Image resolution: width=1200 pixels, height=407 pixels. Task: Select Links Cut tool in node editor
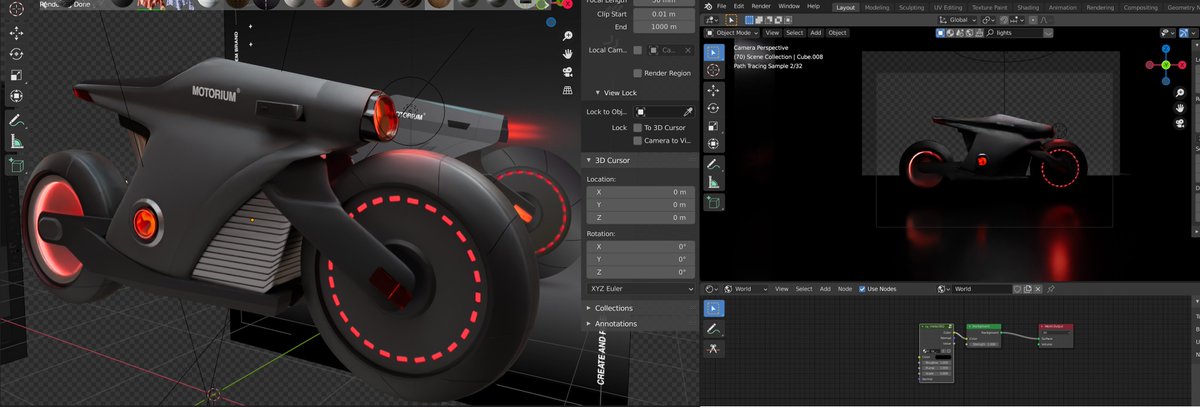pyautogui.click(x=714, y=349)
